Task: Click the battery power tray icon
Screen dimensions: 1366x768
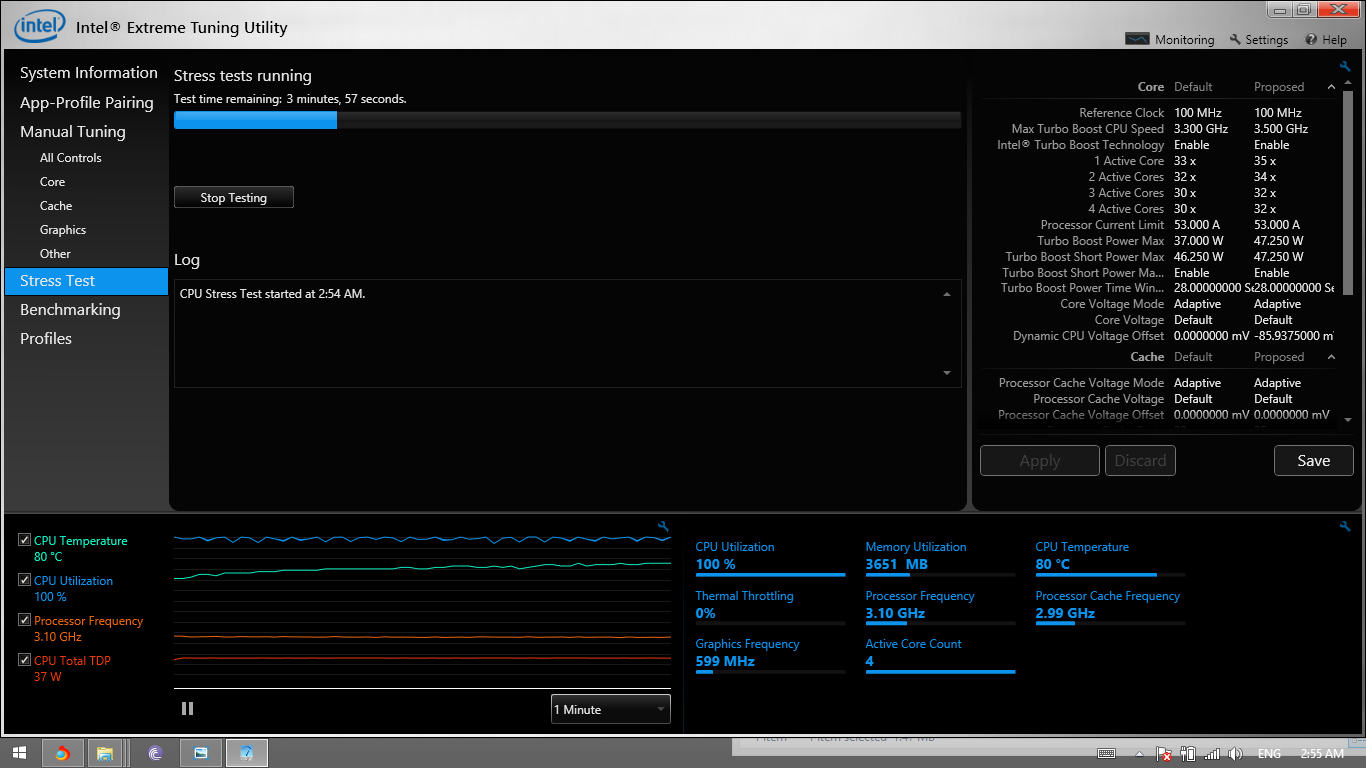Action: pos(1188,754)
